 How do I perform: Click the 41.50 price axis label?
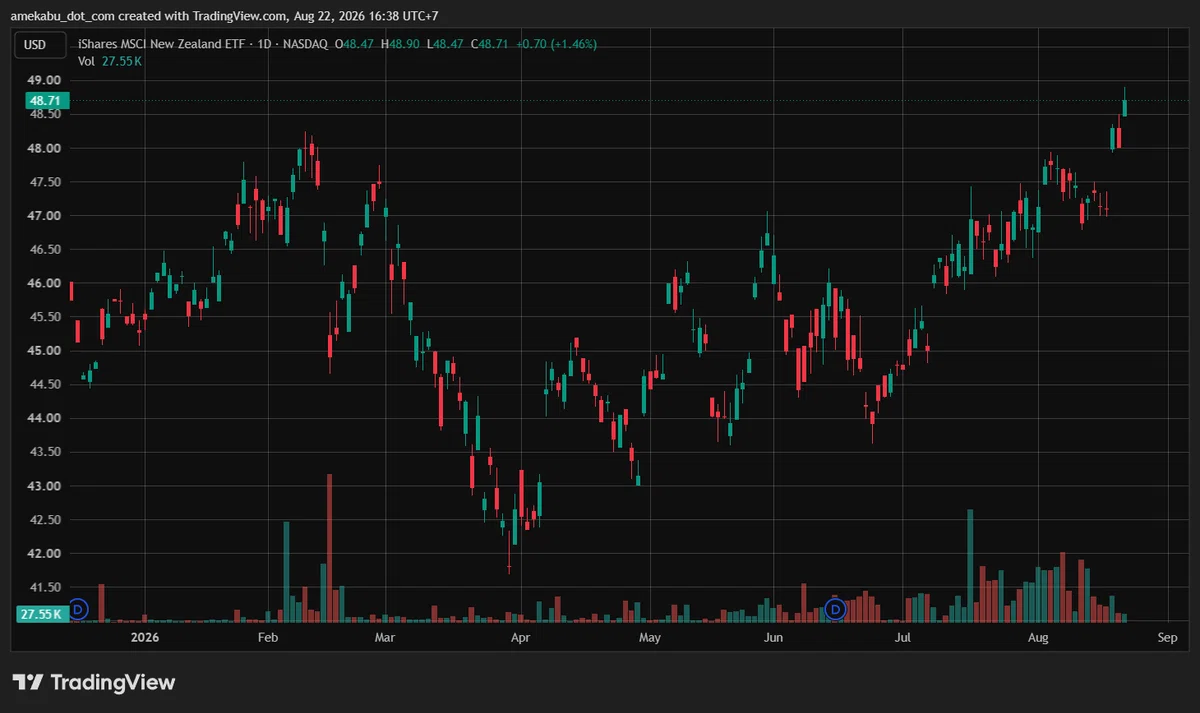(x=45, y=588)
